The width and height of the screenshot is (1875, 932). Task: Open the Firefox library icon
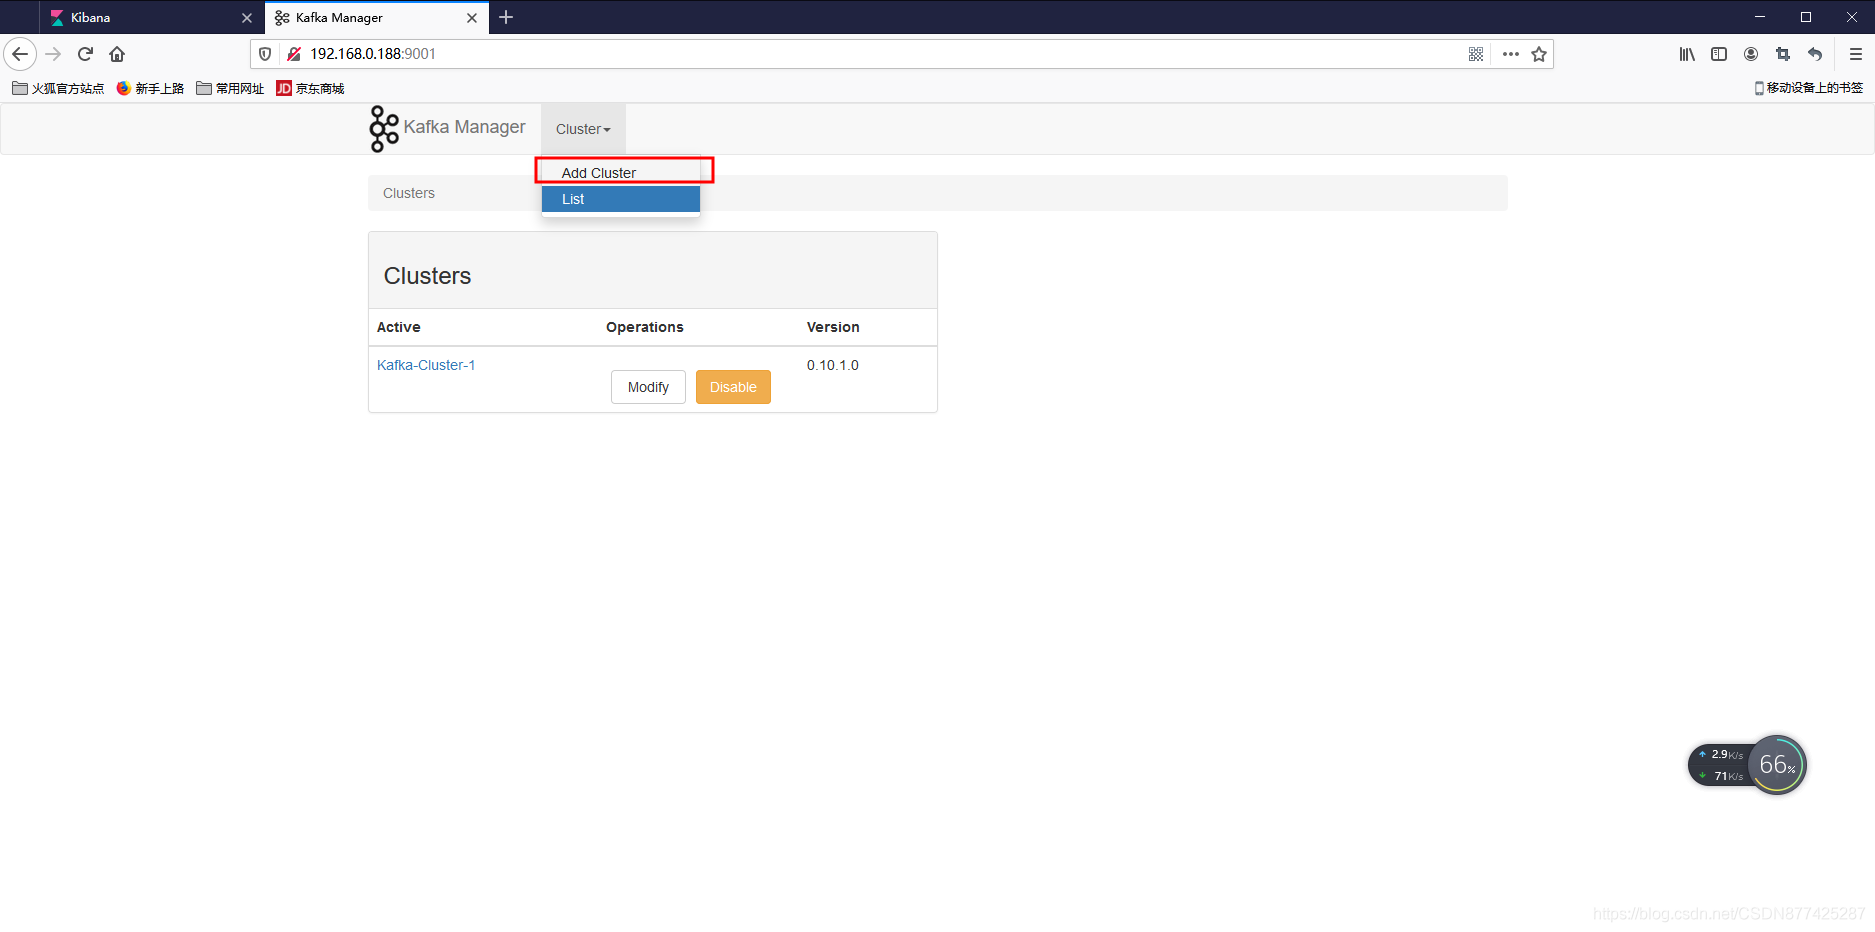pyautogui.click(x=1687, y=54)
